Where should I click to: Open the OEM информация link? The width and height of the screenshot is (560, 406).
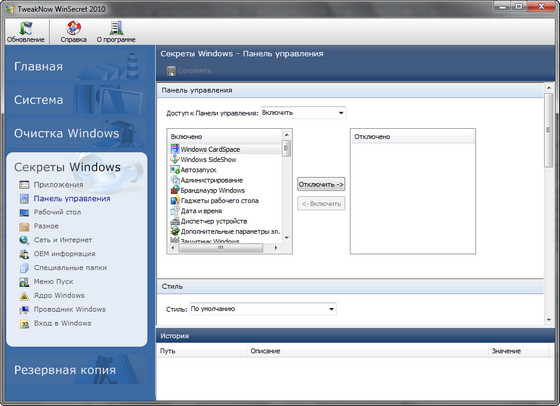(65, 254)
